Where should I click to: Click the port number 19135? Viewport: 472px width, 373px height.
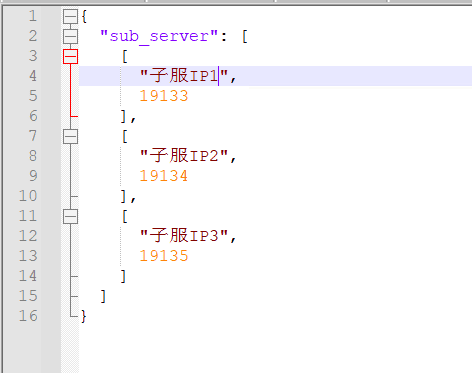[x=164, y=256]
